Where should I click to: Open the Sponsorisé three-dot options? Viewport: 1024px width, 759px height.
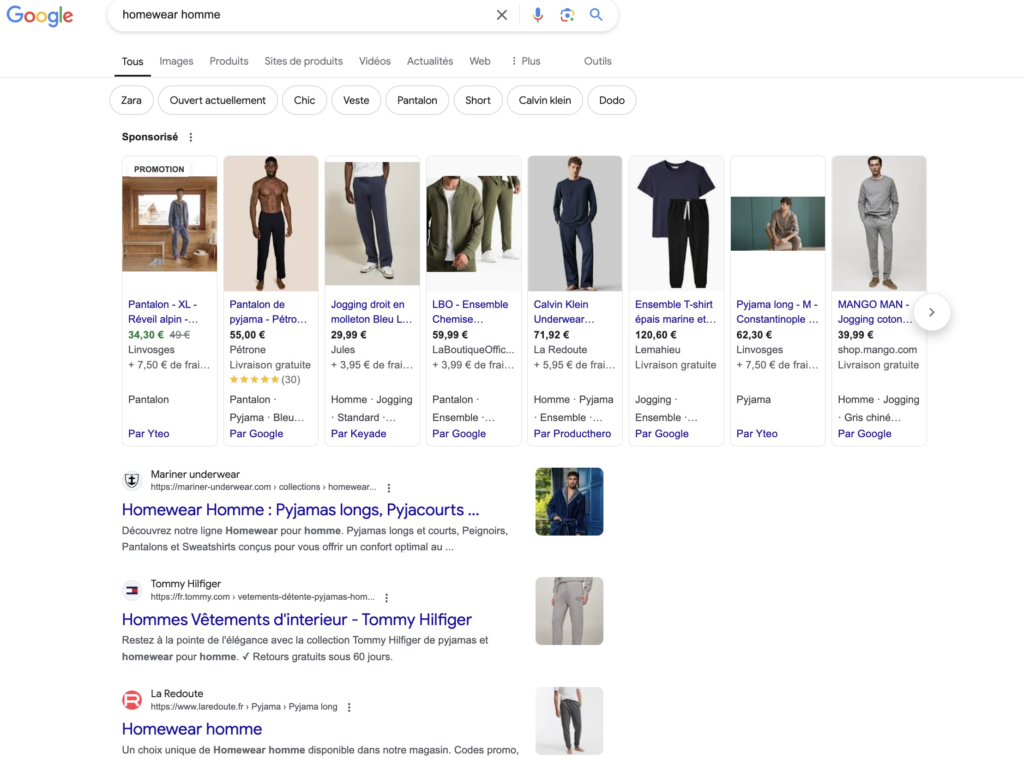coord(191,137)
